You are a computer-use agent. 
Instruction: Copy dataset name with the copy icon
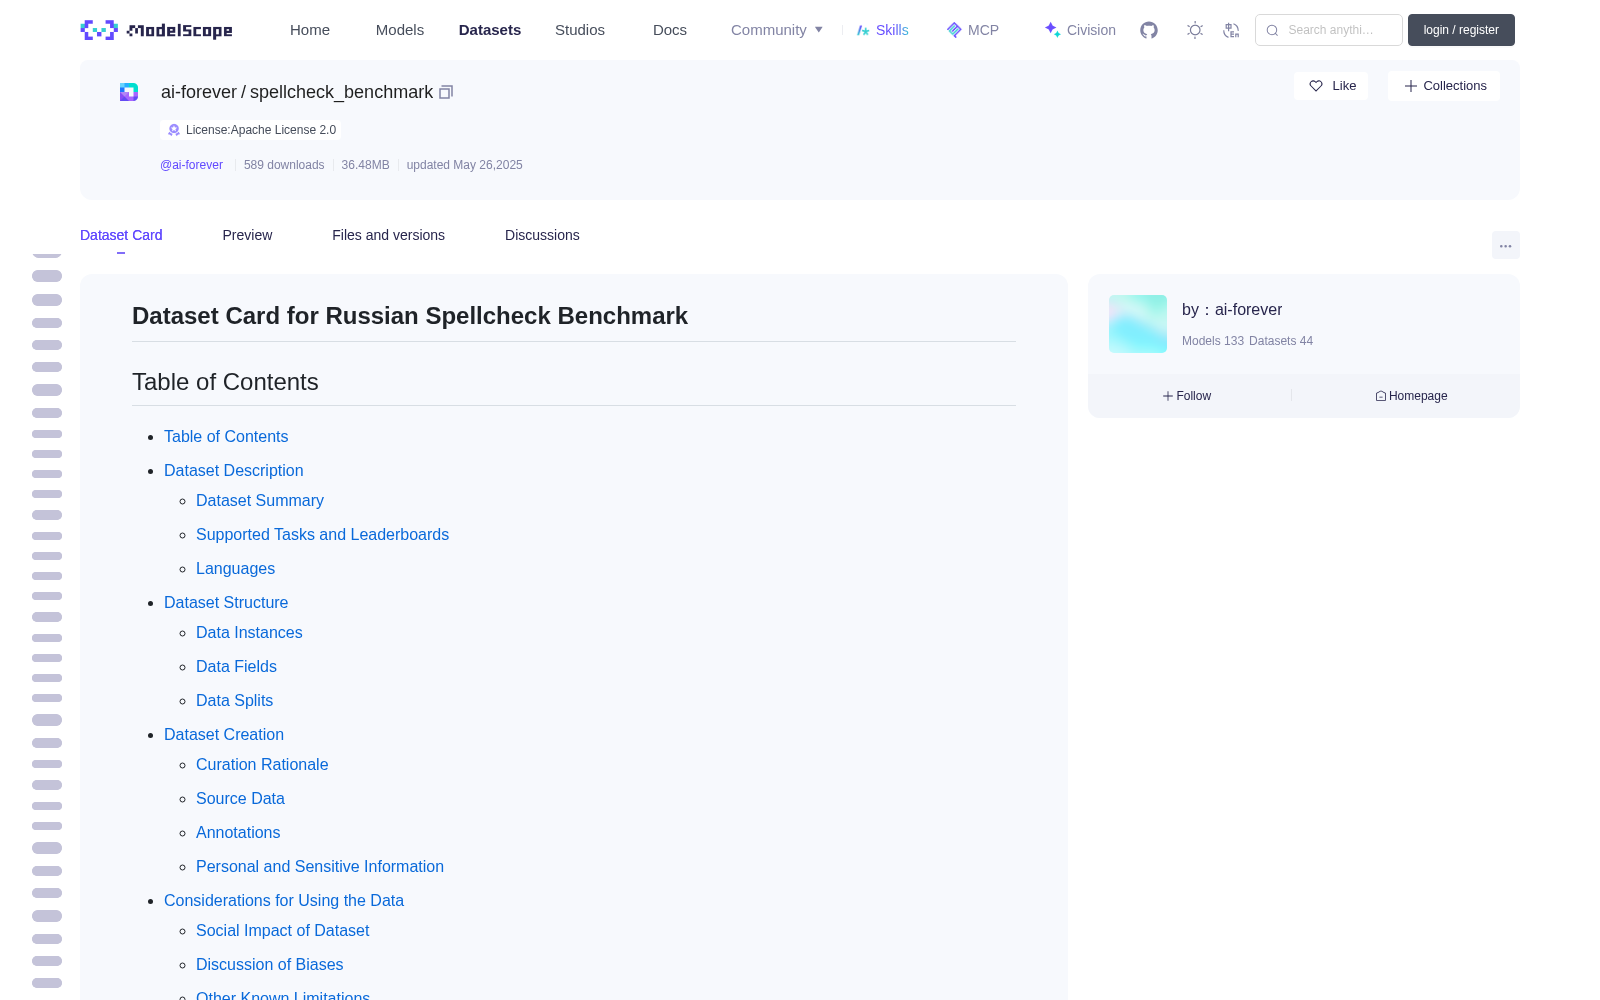pos(446,92)
